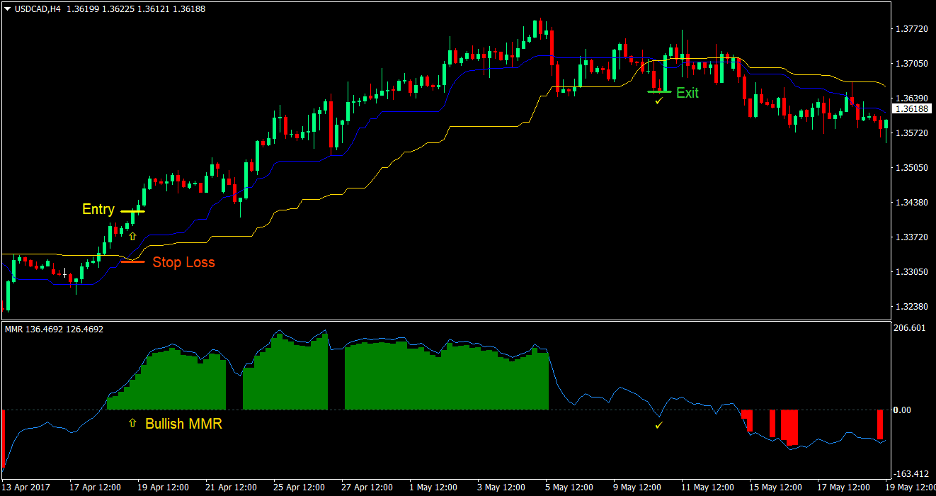This screenshot has width=936, height=496.
Task: Click the MMR 136.4692 126.4692 indicator label
Action: [54, 329]
